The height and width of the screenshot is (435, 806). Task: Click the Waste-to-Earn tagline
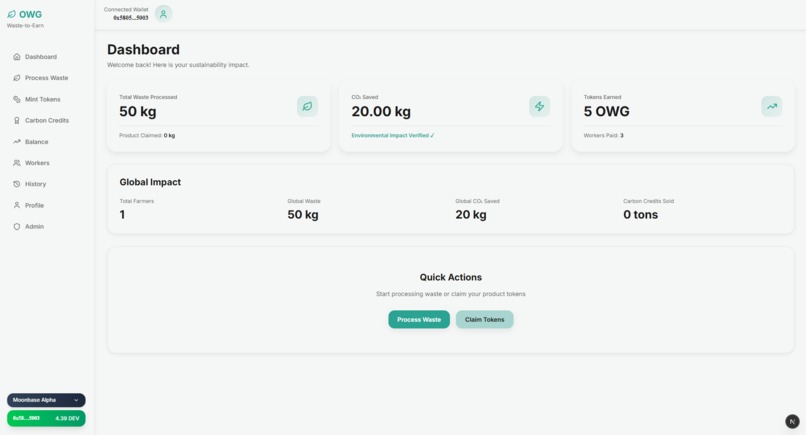click(x=25, y=26)
